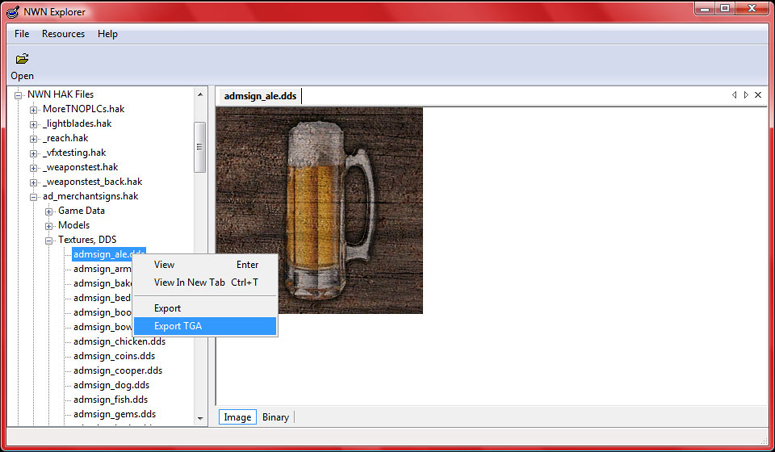Expand the Models folder
This screenshot has height=452, width=775.
click(49, 226)
